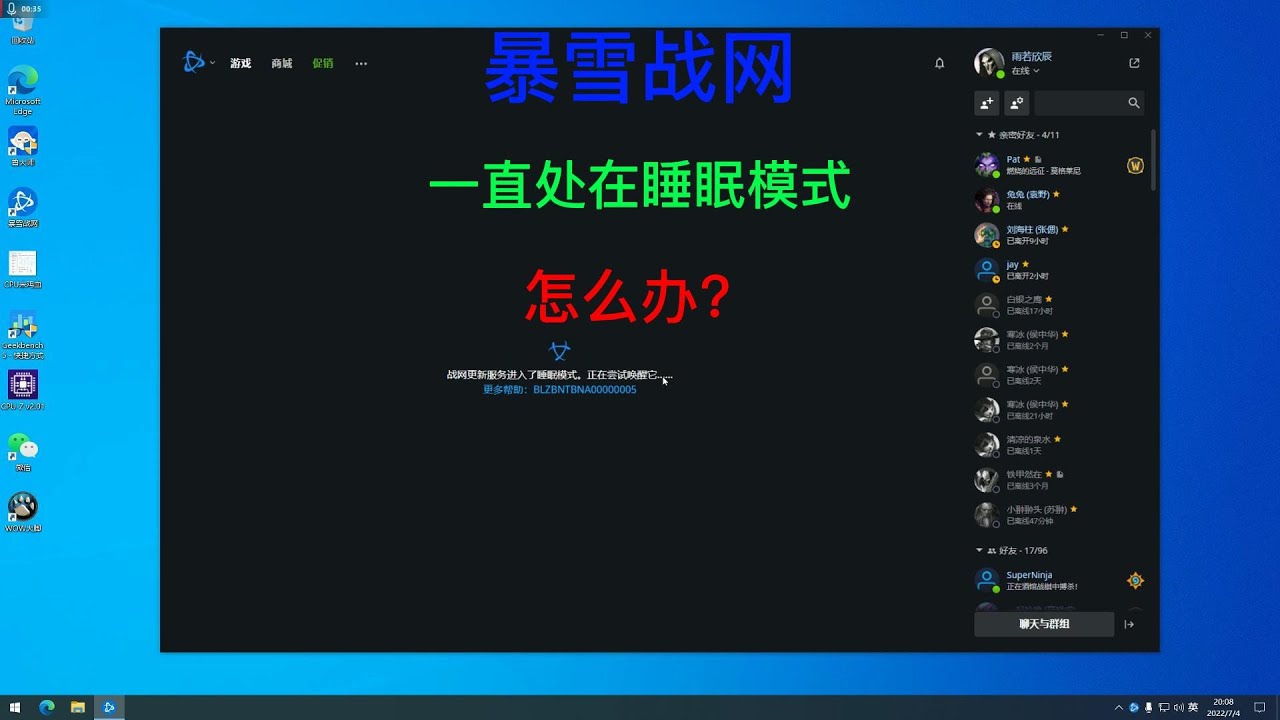
Task: Click Pat's avatar picture
Action: click(987, 165)
